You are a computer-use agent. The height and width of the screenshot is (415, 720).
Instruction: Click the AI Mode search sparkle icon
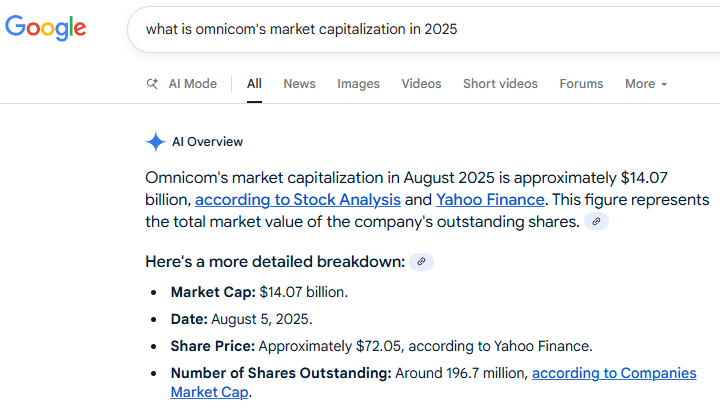152,84
